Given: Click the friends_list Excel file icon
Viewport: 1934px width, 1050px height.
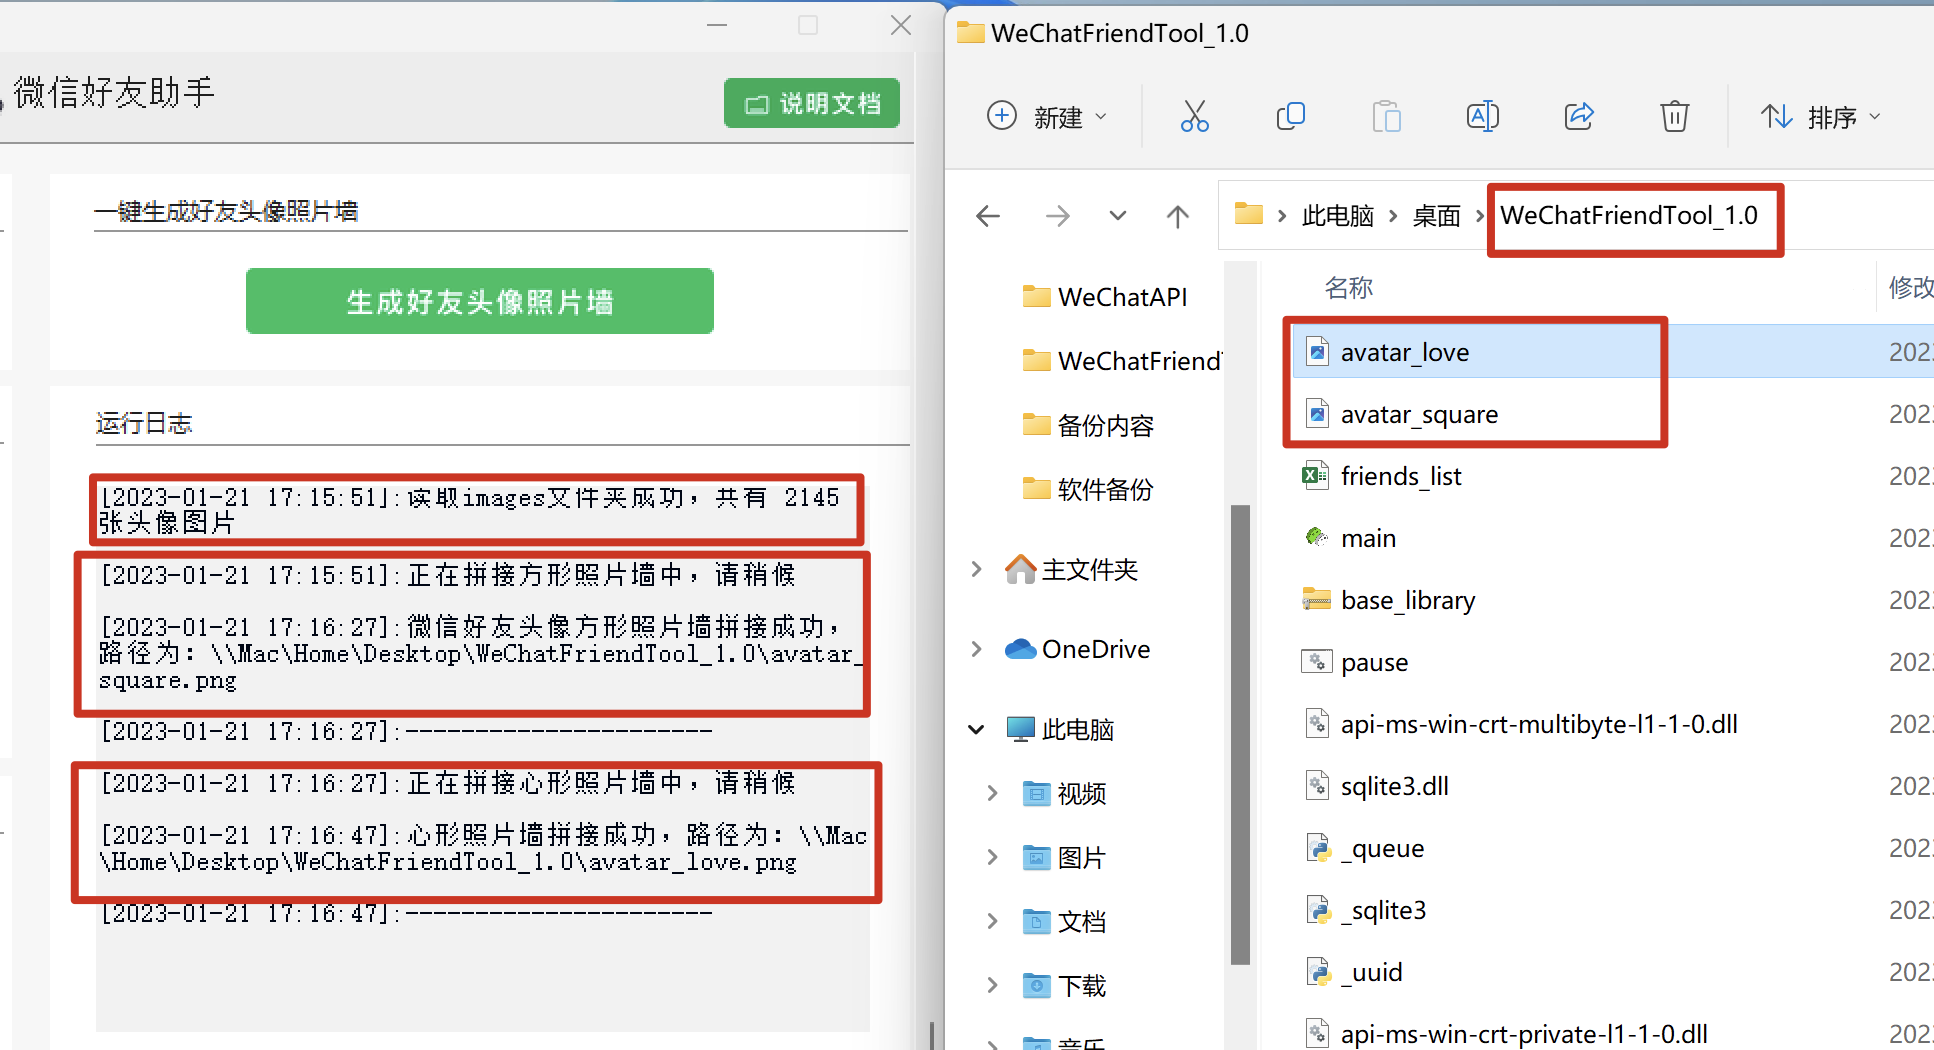Looking at the screenshot, I should click(x=1316, y=475).
